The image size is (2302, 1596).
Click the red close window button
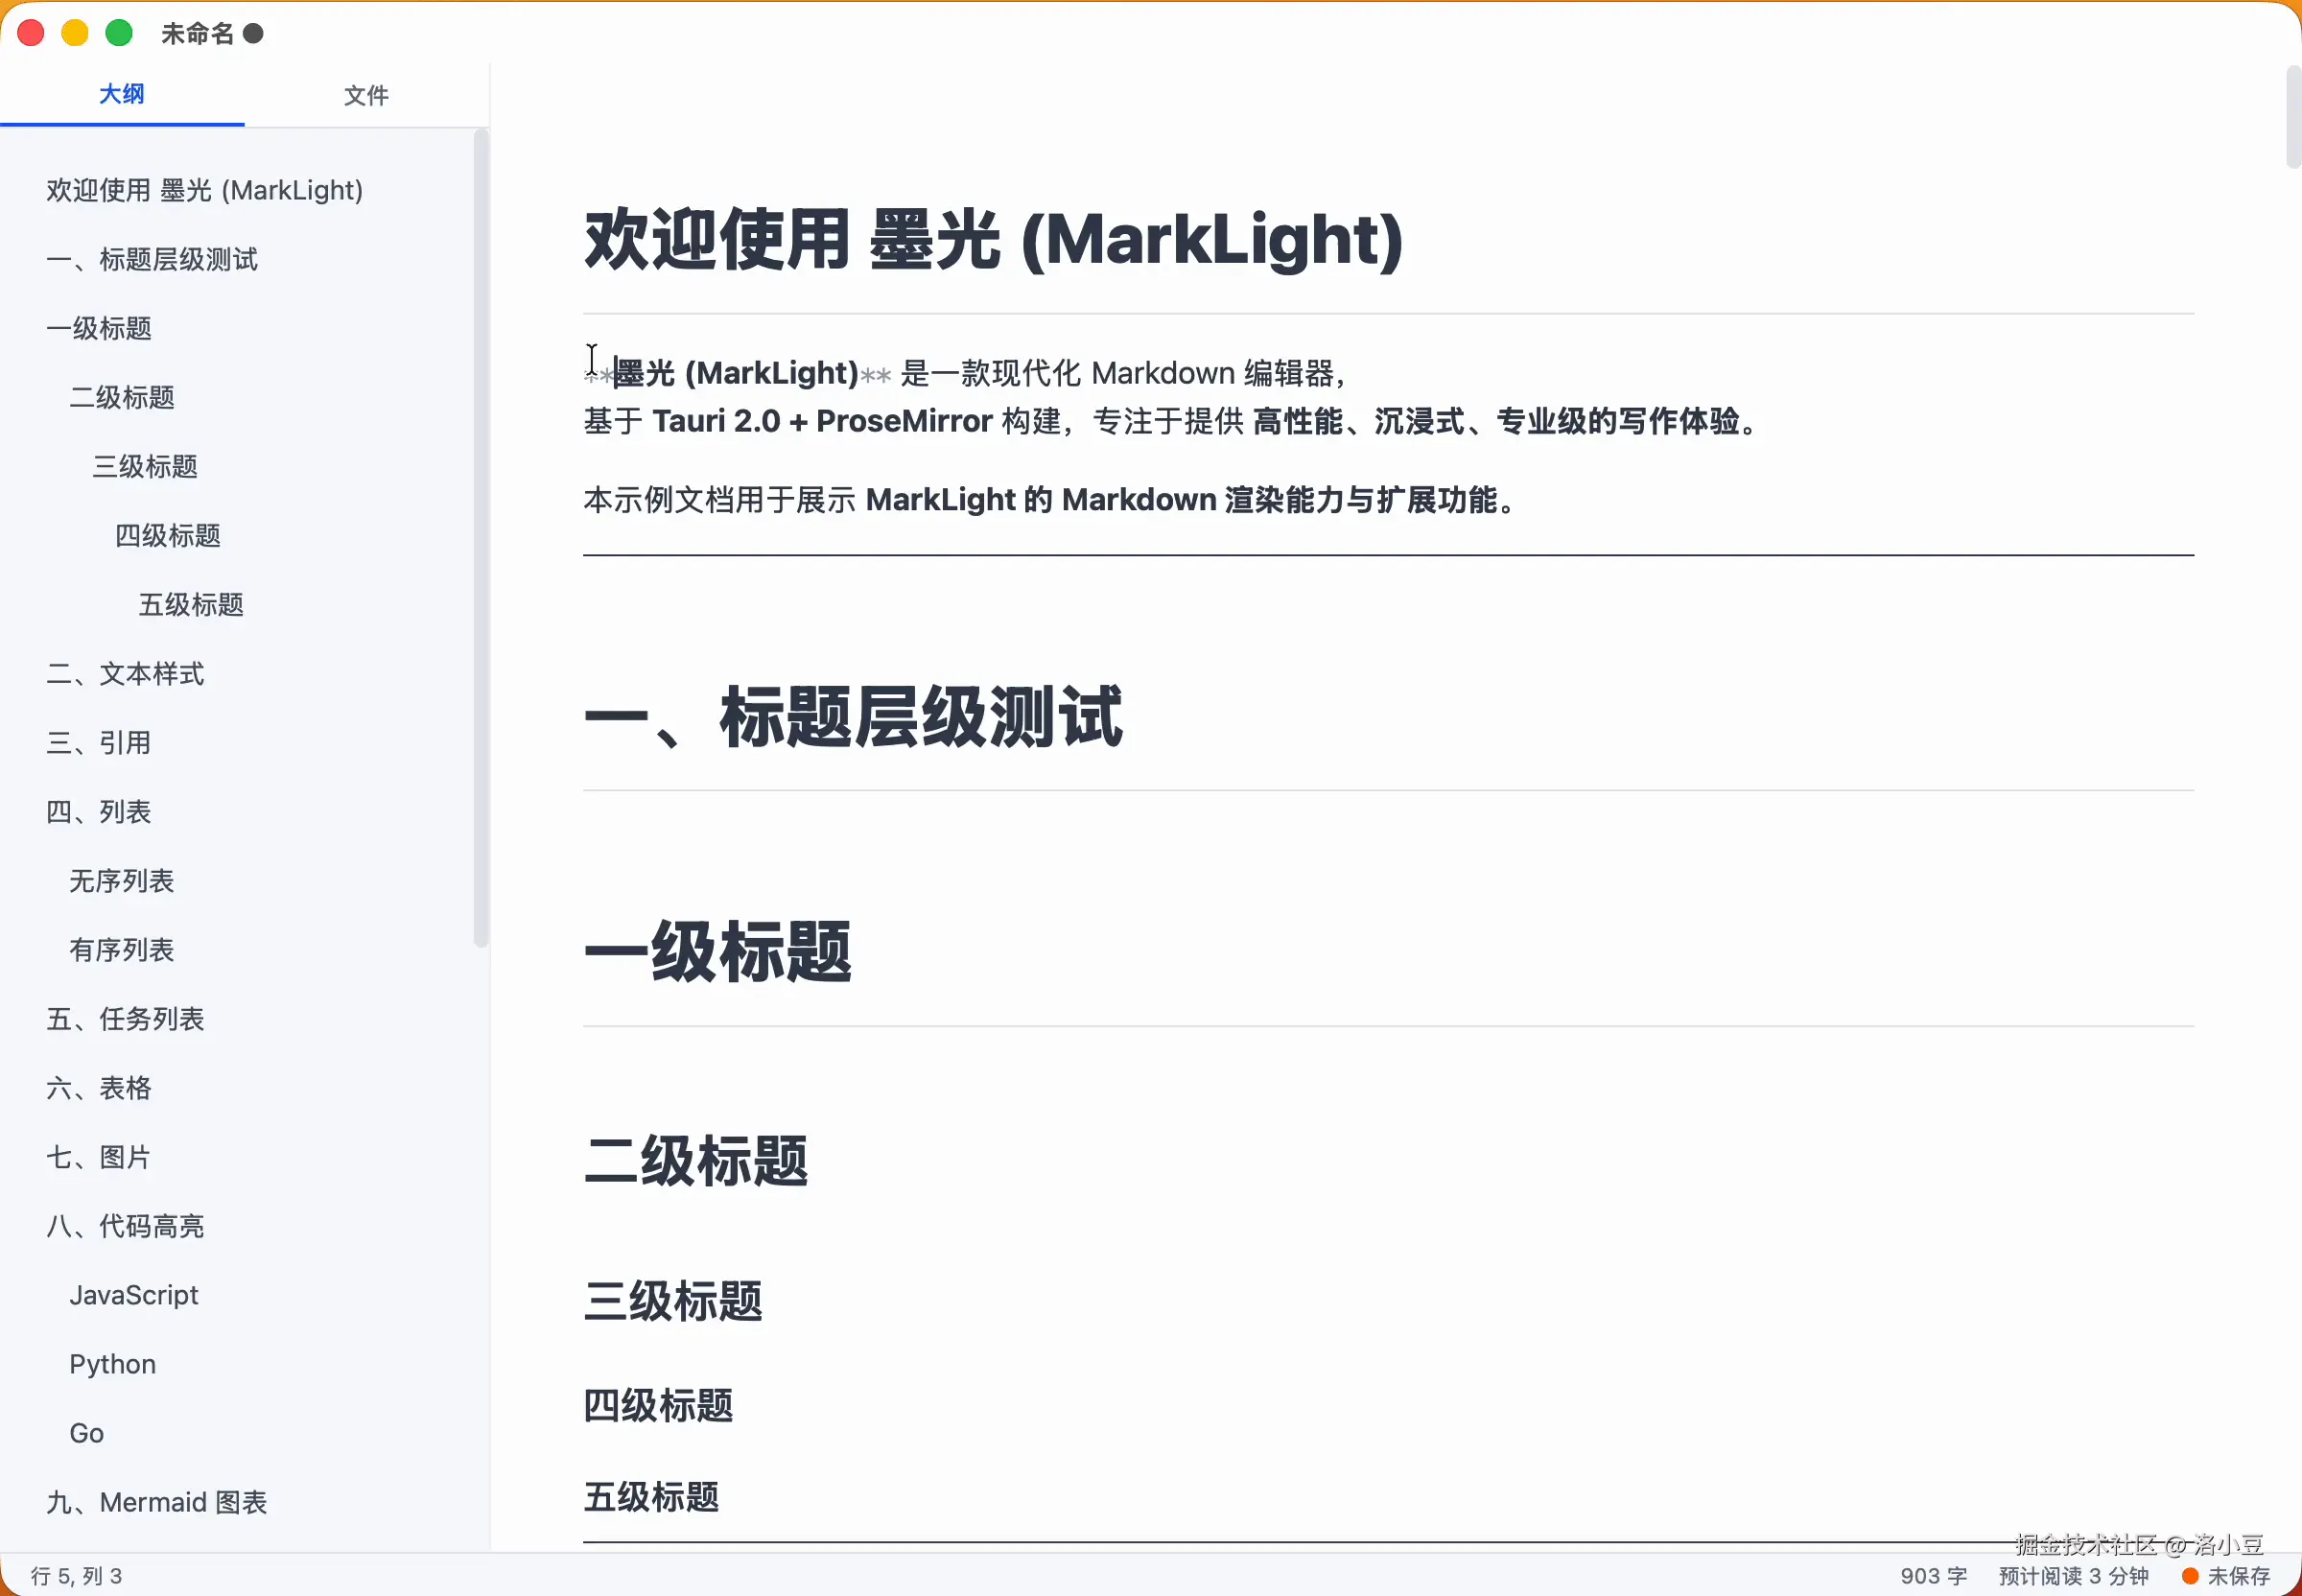(x=31, y=33)
